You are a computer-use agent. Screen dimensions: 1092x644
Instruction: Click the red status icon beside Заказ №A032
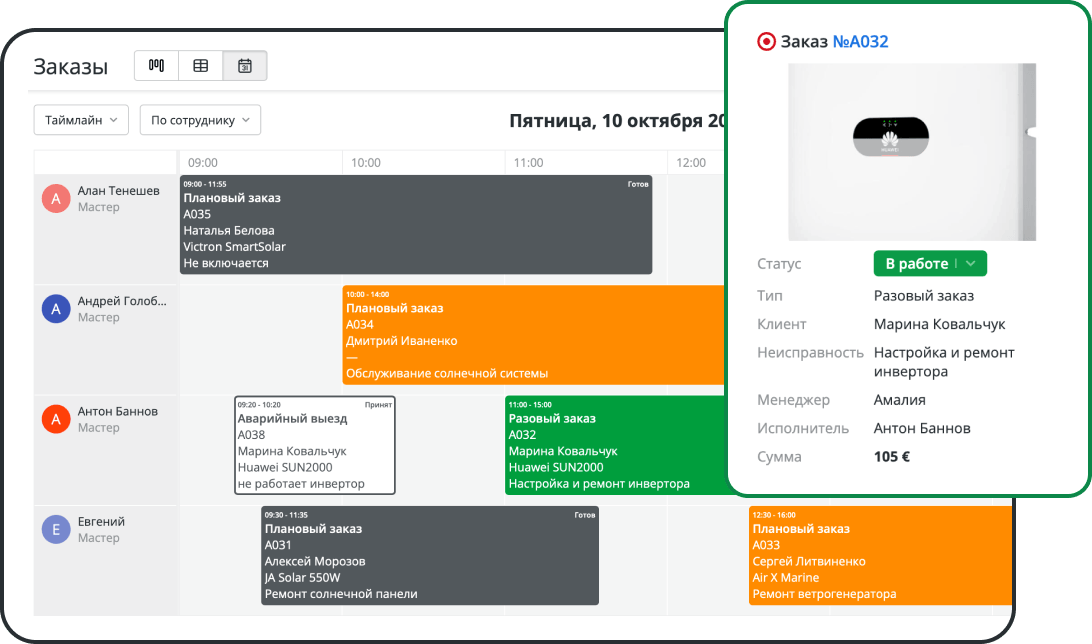tap(766, 42)
